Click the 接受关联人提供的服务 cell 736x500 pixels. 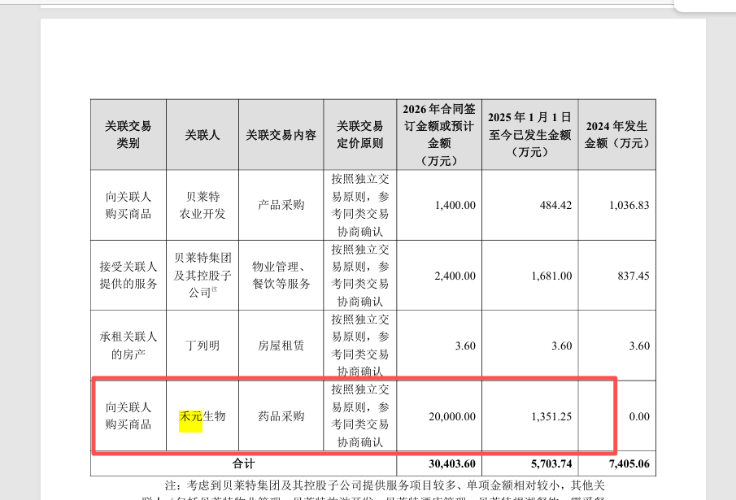tap(128, 275)
